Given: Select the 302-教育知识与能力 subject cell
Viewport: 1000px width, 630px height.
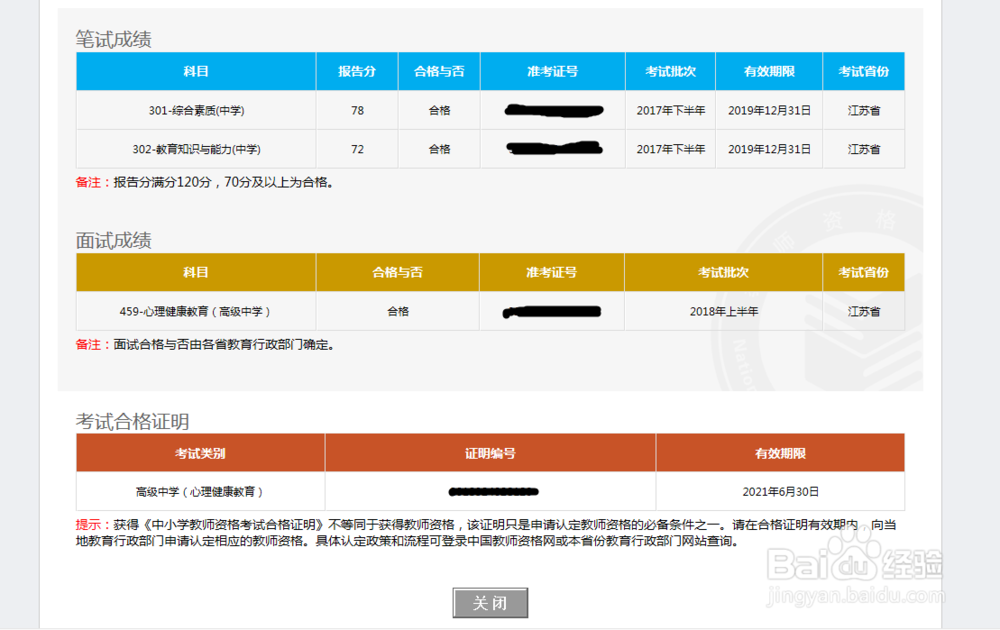Looking at the screenshot, I should tap(195, 149).
